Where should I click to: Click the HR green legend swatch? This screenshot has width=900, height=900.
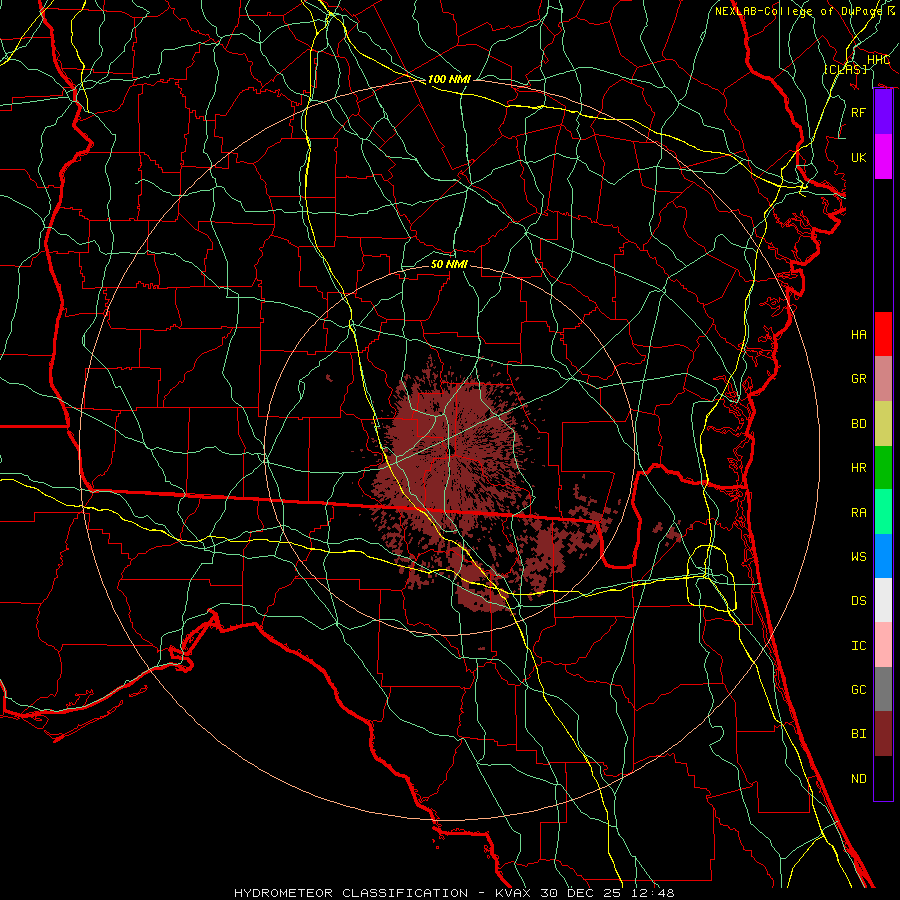click(883, 467)
